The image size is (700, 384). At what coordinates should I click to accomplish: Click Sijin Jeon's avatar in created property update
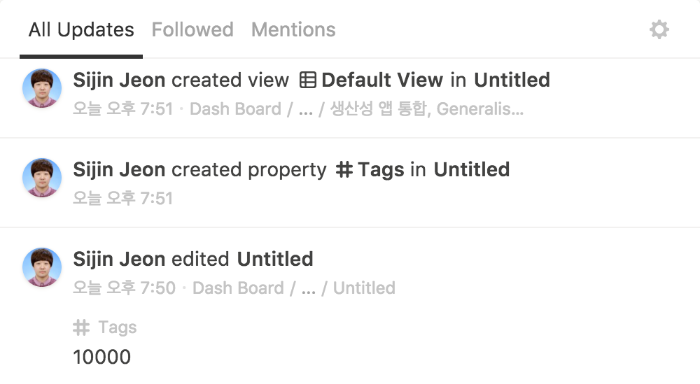click(x=42, y=177)
